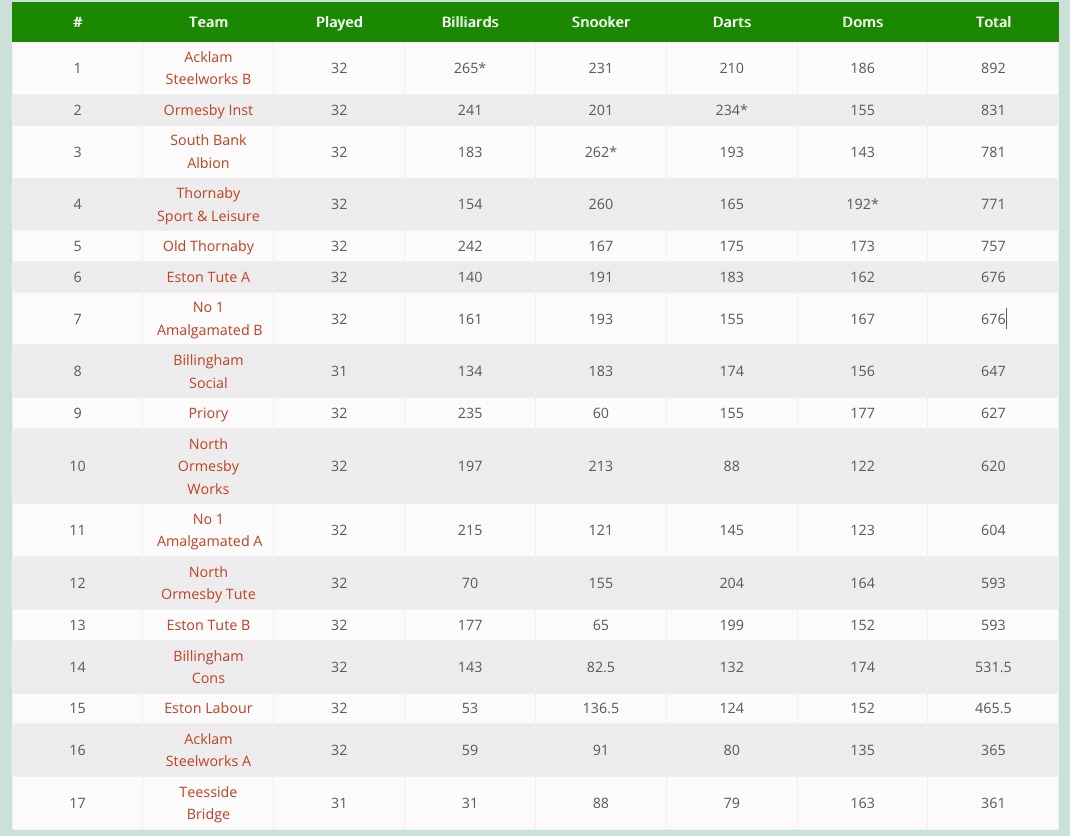The height and width of the screenshot is (836, 1070).
Task: Open Teesside Bridge team link
Action: click(x=208, y=803)
